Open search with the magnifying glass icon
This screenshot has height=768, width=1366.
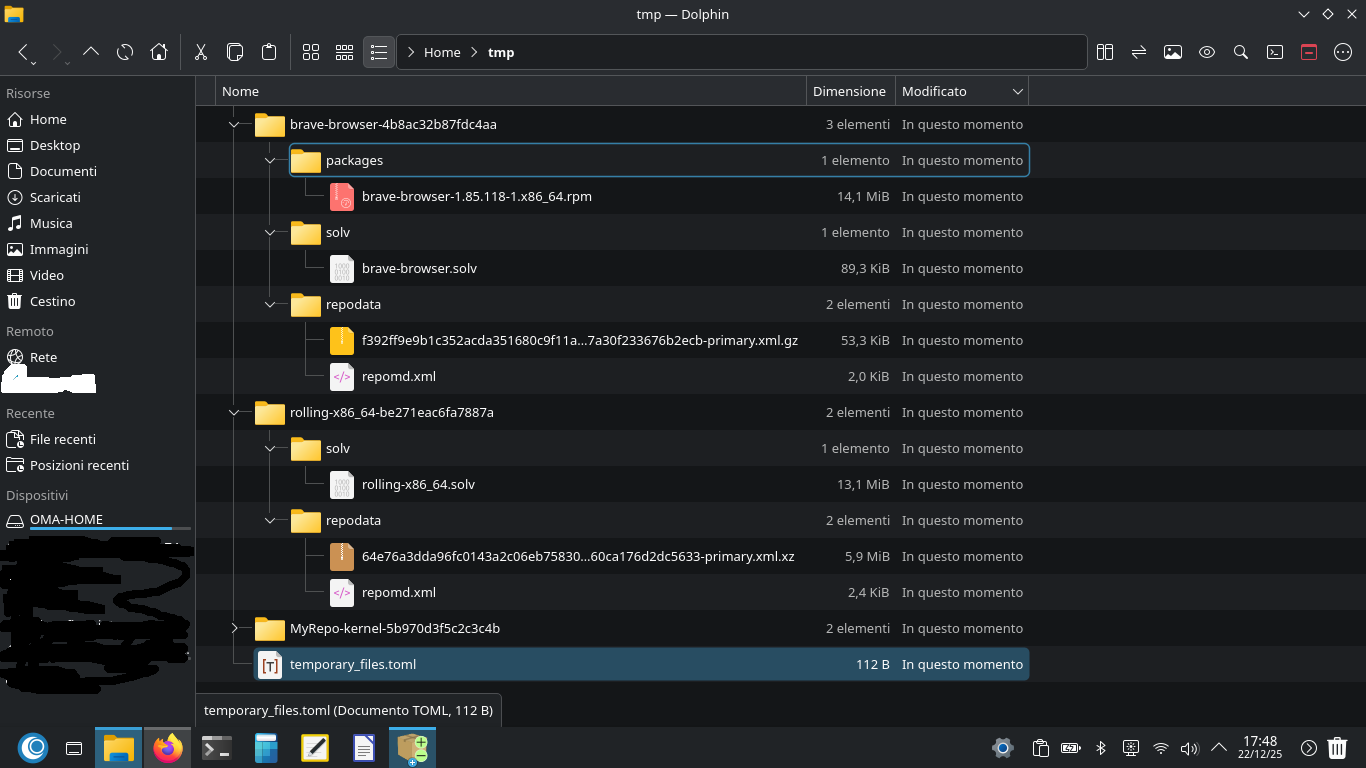[1241, 52]
